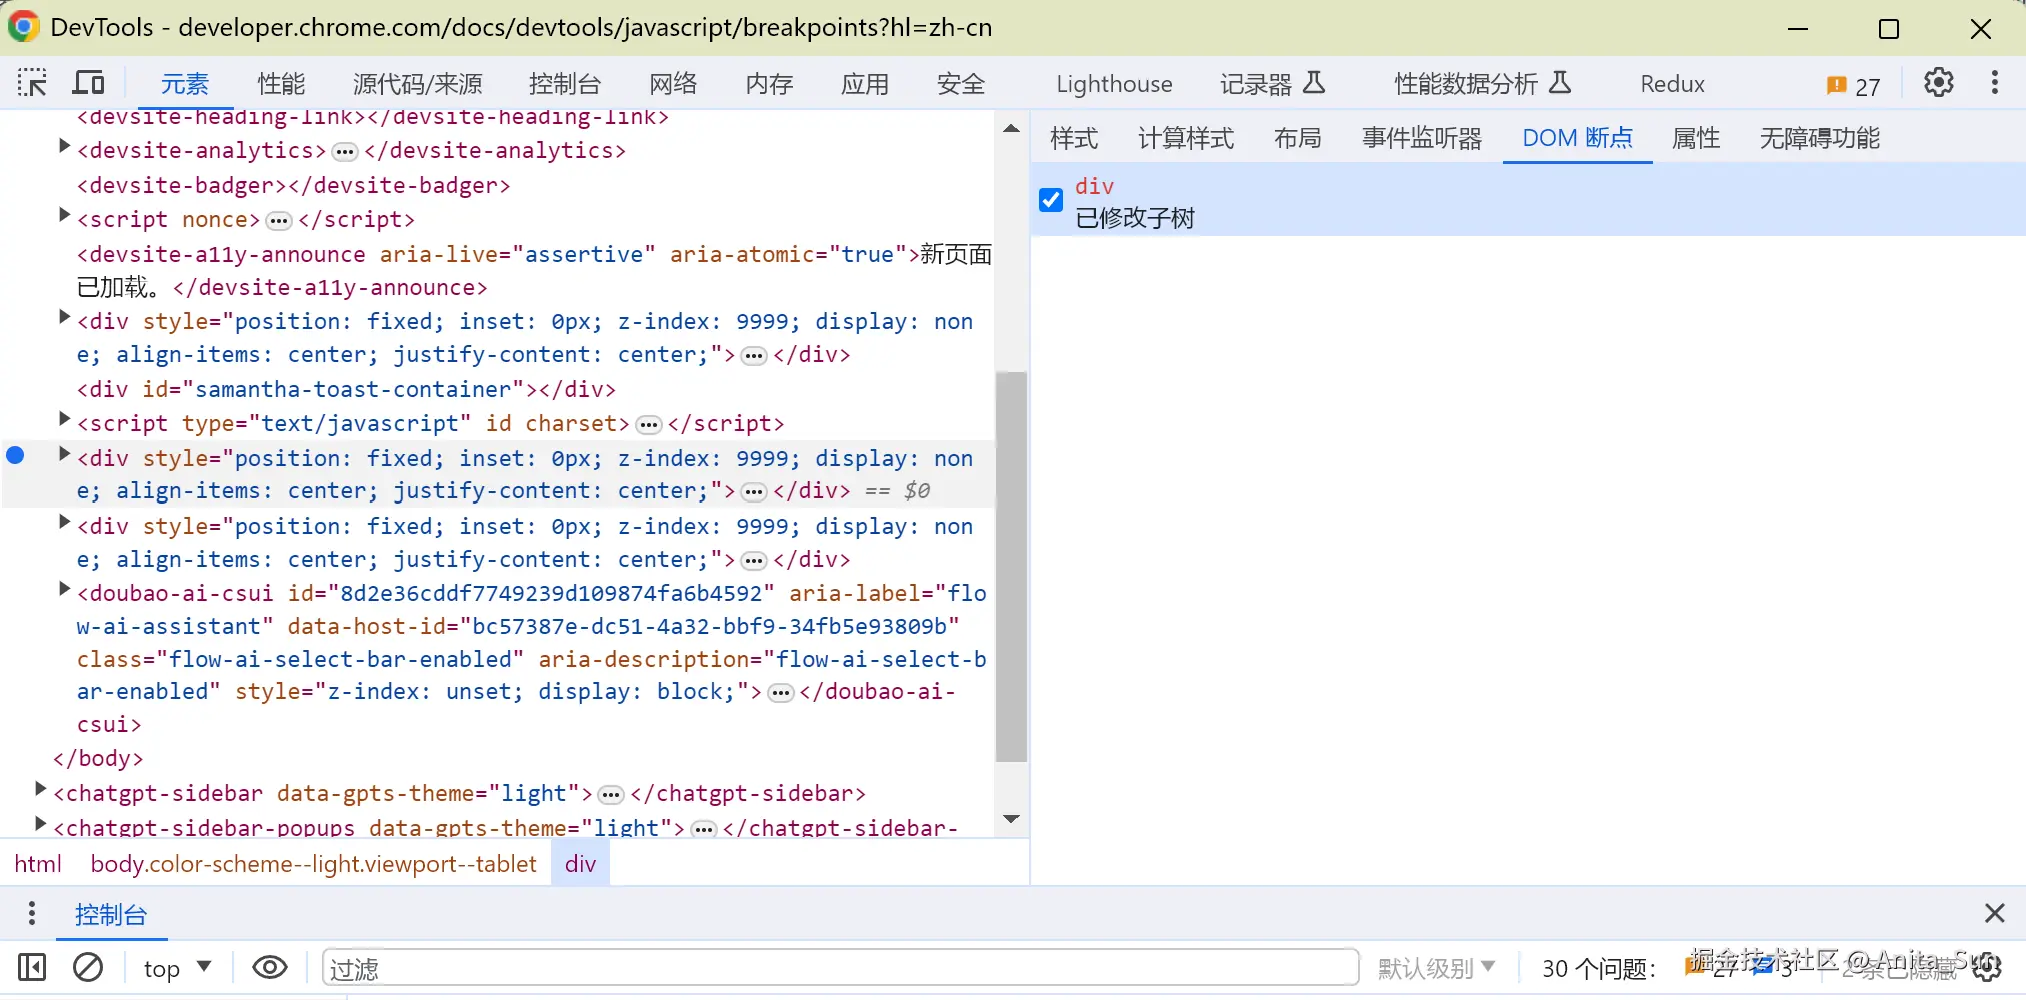Select the samantha-toast-container div row
This screenshot has width=2026, height=1000.
pyautogui.click(x=346, y=390)
